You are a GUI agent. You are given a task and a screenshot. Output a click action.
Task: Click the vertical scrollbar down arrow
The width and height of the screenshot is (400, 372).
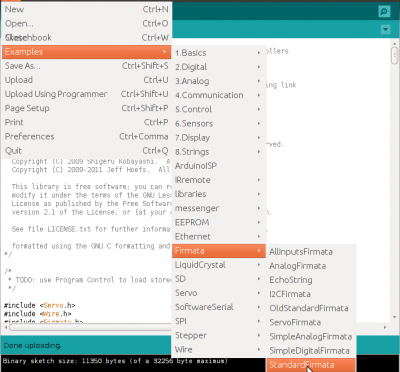pyautogui.click(x=395, y=317)
